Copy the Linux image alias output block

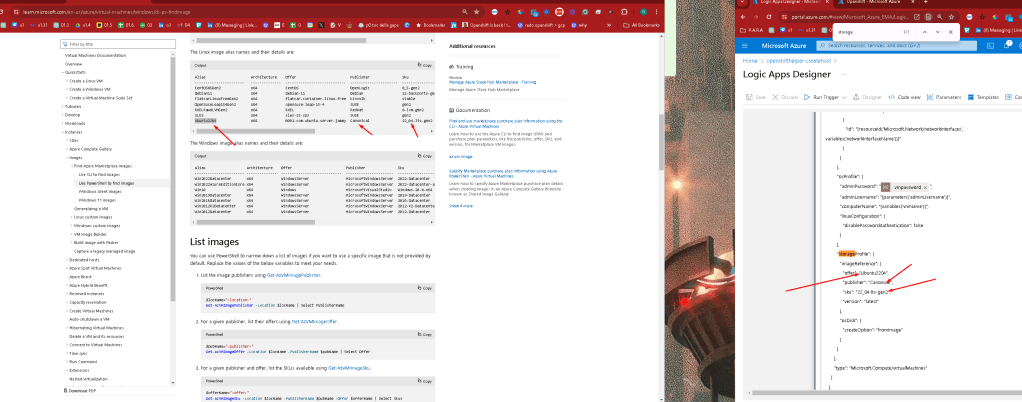click(x=427, y=65)
